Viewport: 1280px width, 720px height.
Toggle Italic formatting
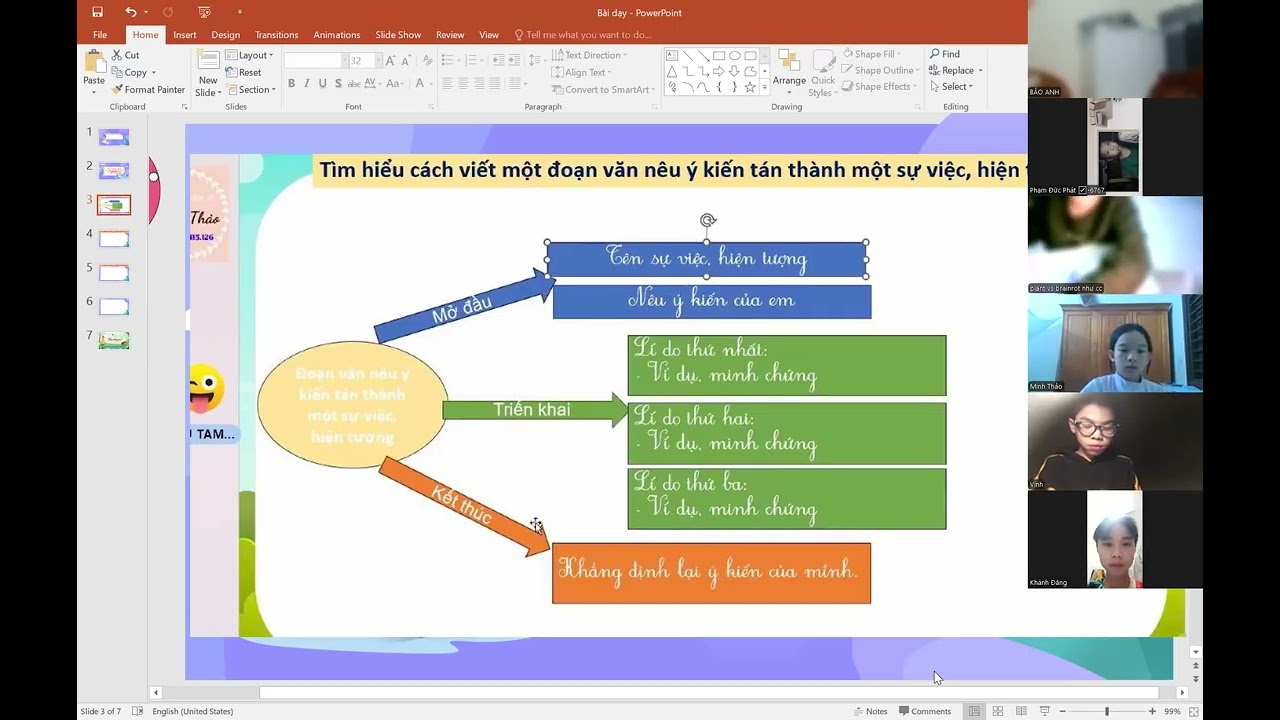[x=307, y=83]
